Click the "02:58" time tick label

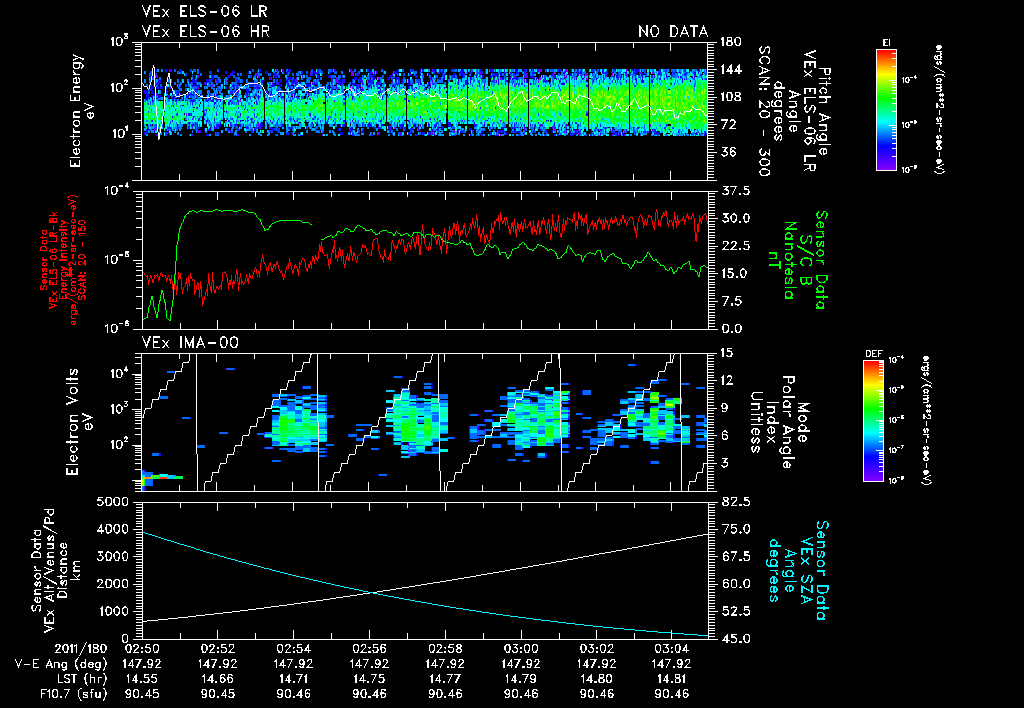[x=445, y=651]
